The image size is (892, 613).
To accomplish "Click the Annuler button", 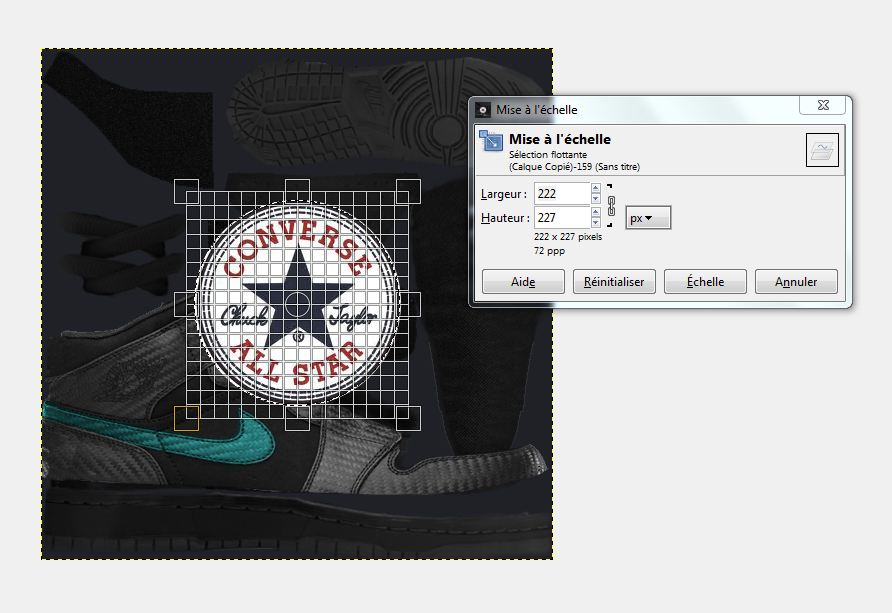I will 796,281.
